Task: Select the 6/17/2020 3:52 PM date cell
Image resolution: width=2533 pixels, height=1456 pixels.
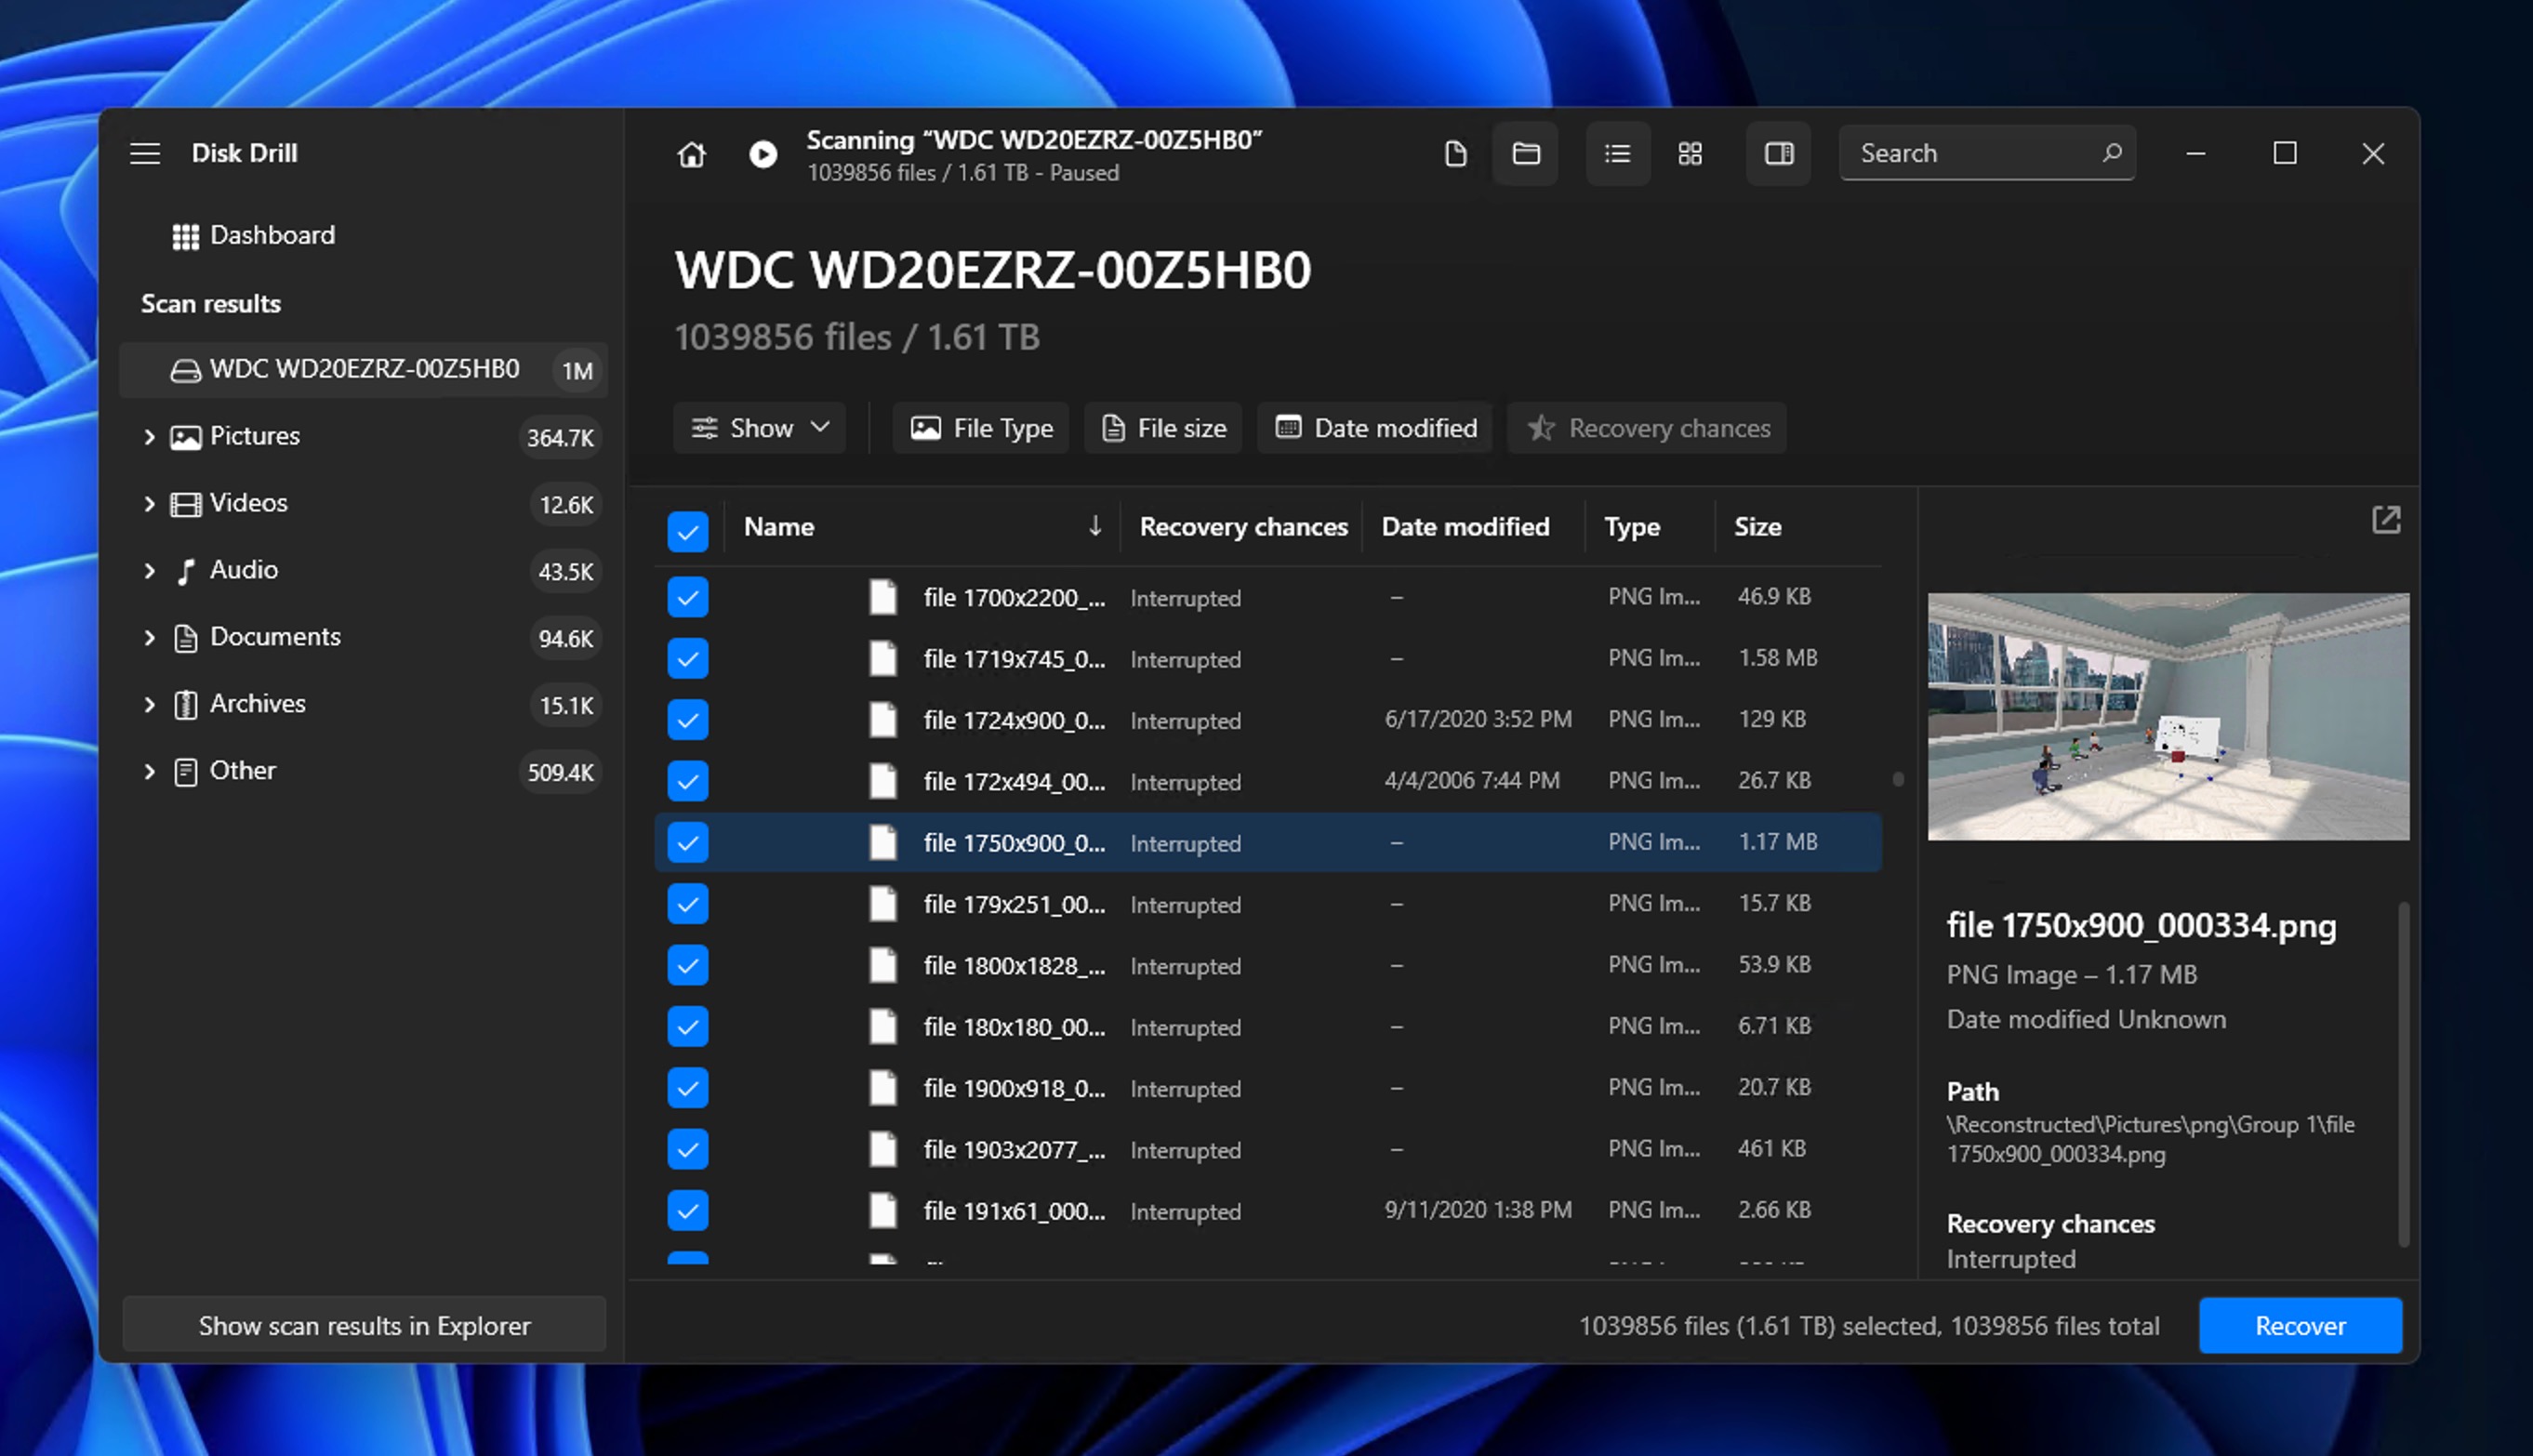Action: (x=1478, y=719)
